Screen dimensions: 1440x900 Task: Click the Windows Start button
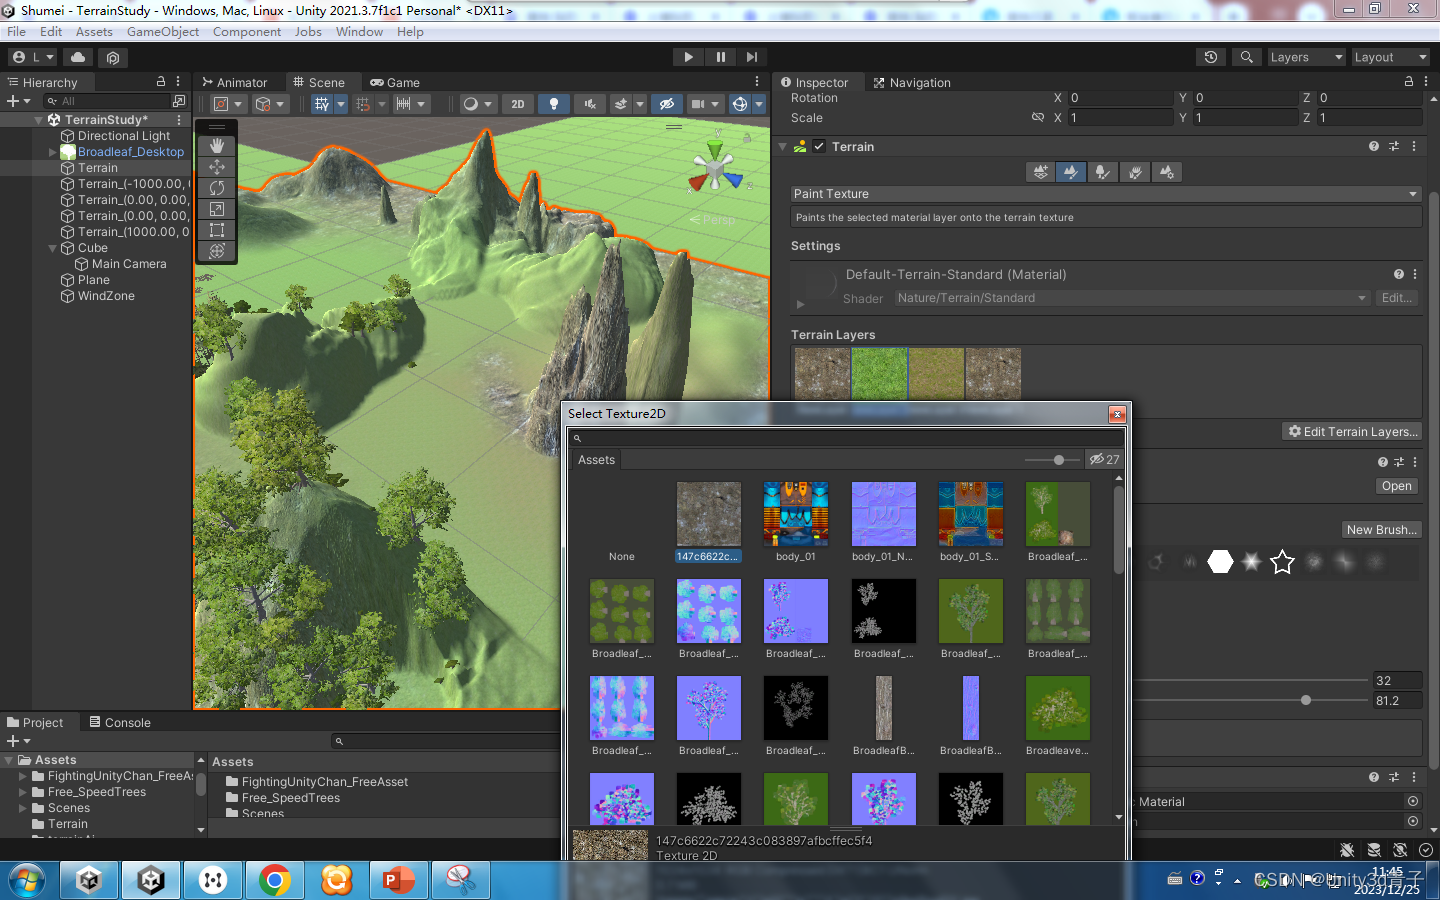(x=27, y=880)
